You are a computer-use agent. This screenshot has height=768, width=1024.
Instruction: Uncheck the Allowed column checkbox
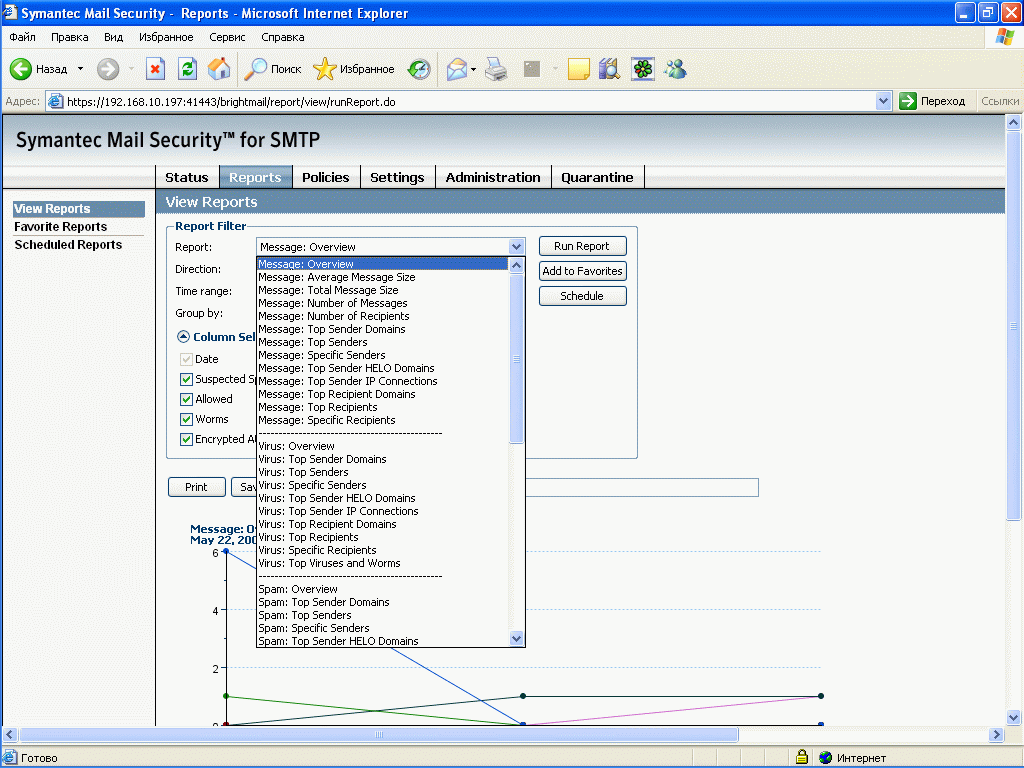(186, 399)
